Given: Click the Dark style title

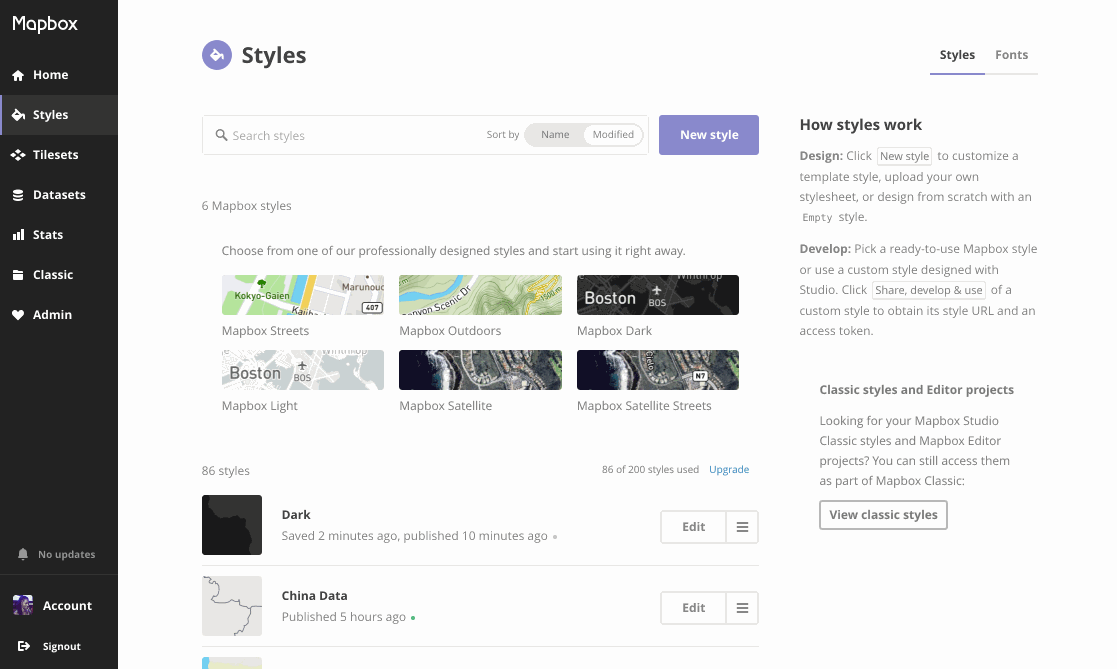Looking at the screenshot, I should point(296,514).
